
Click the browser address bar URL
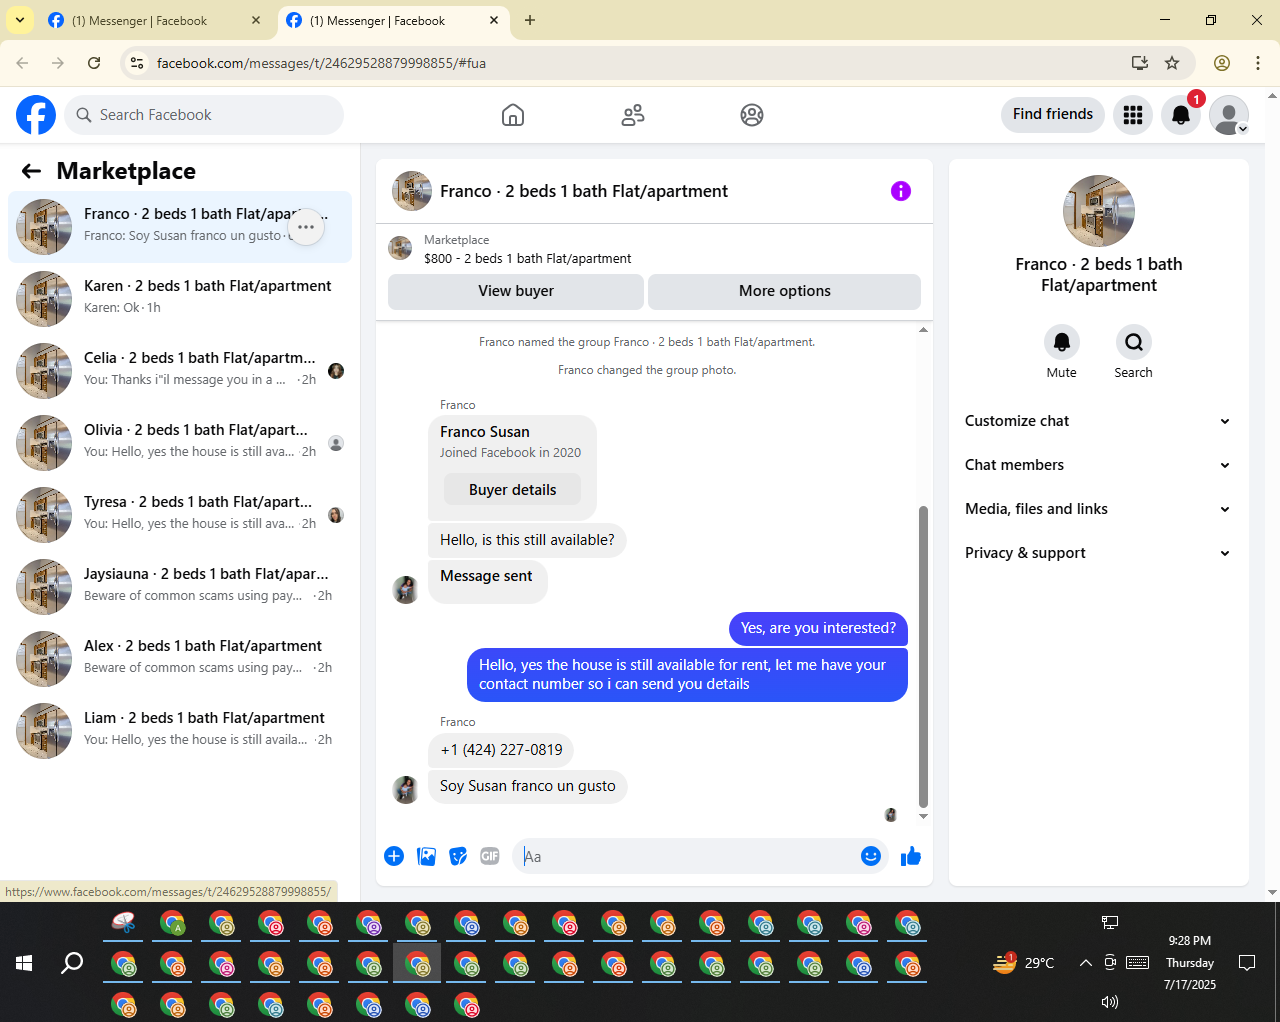coord(322,63)
